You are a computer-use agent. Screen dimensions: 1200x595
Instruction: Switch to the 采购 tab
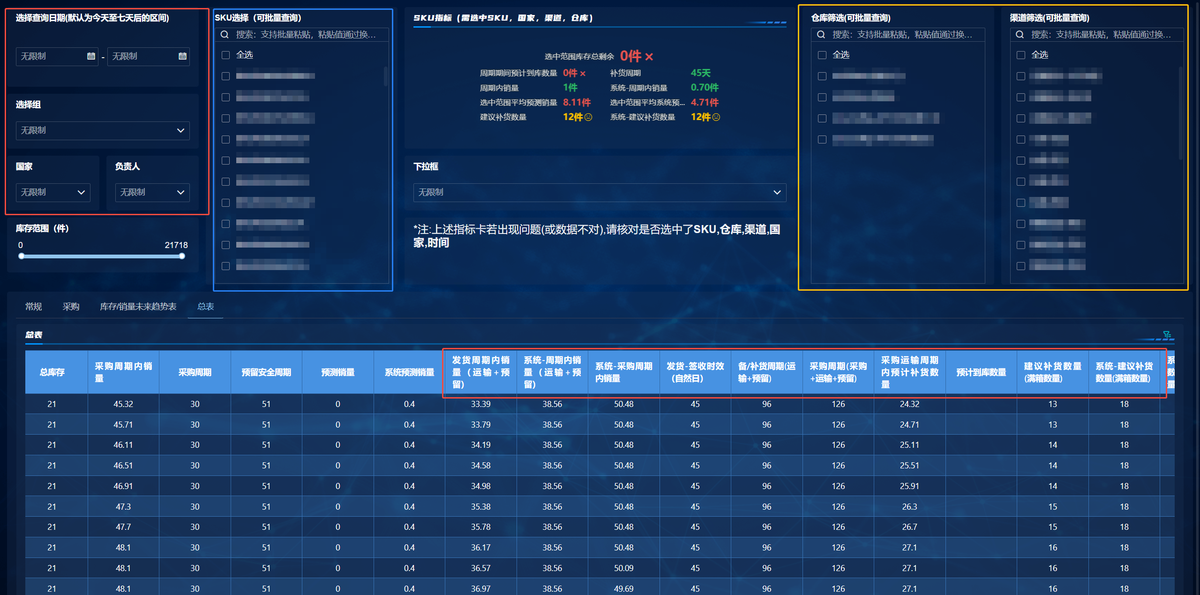[71, 307]
